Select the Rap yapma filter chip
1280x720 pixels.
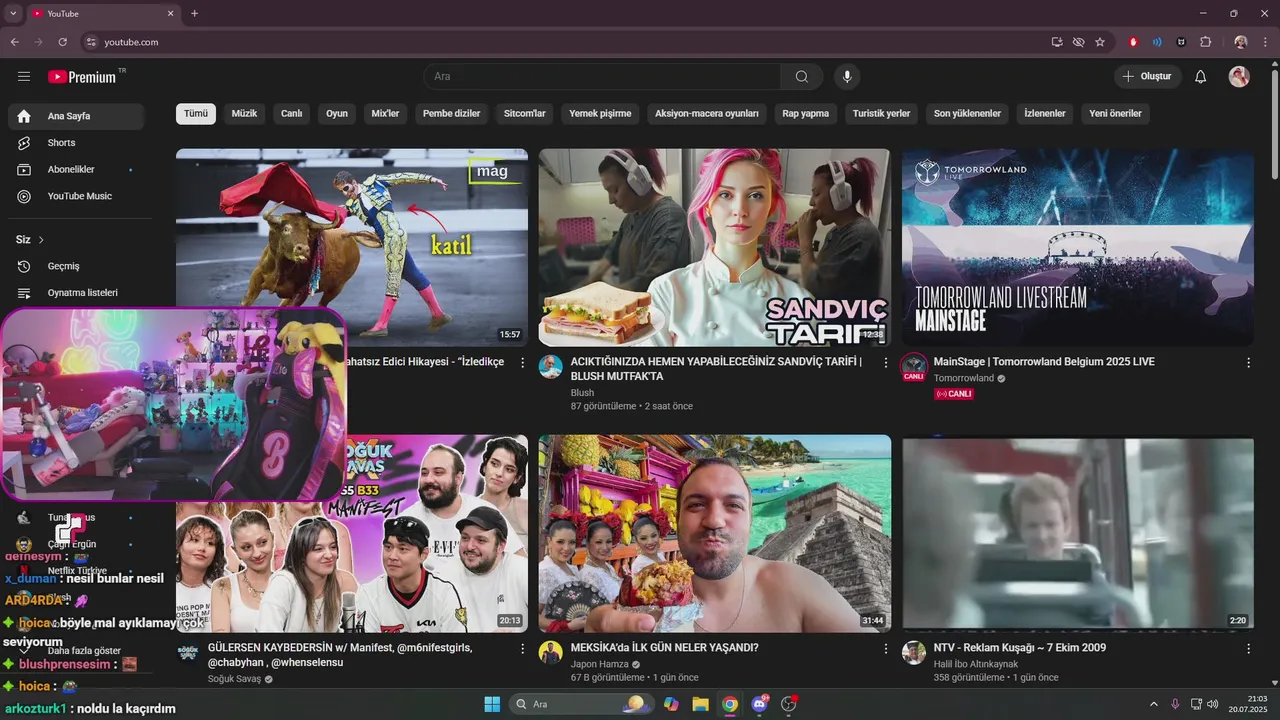[x=806, y=114]
